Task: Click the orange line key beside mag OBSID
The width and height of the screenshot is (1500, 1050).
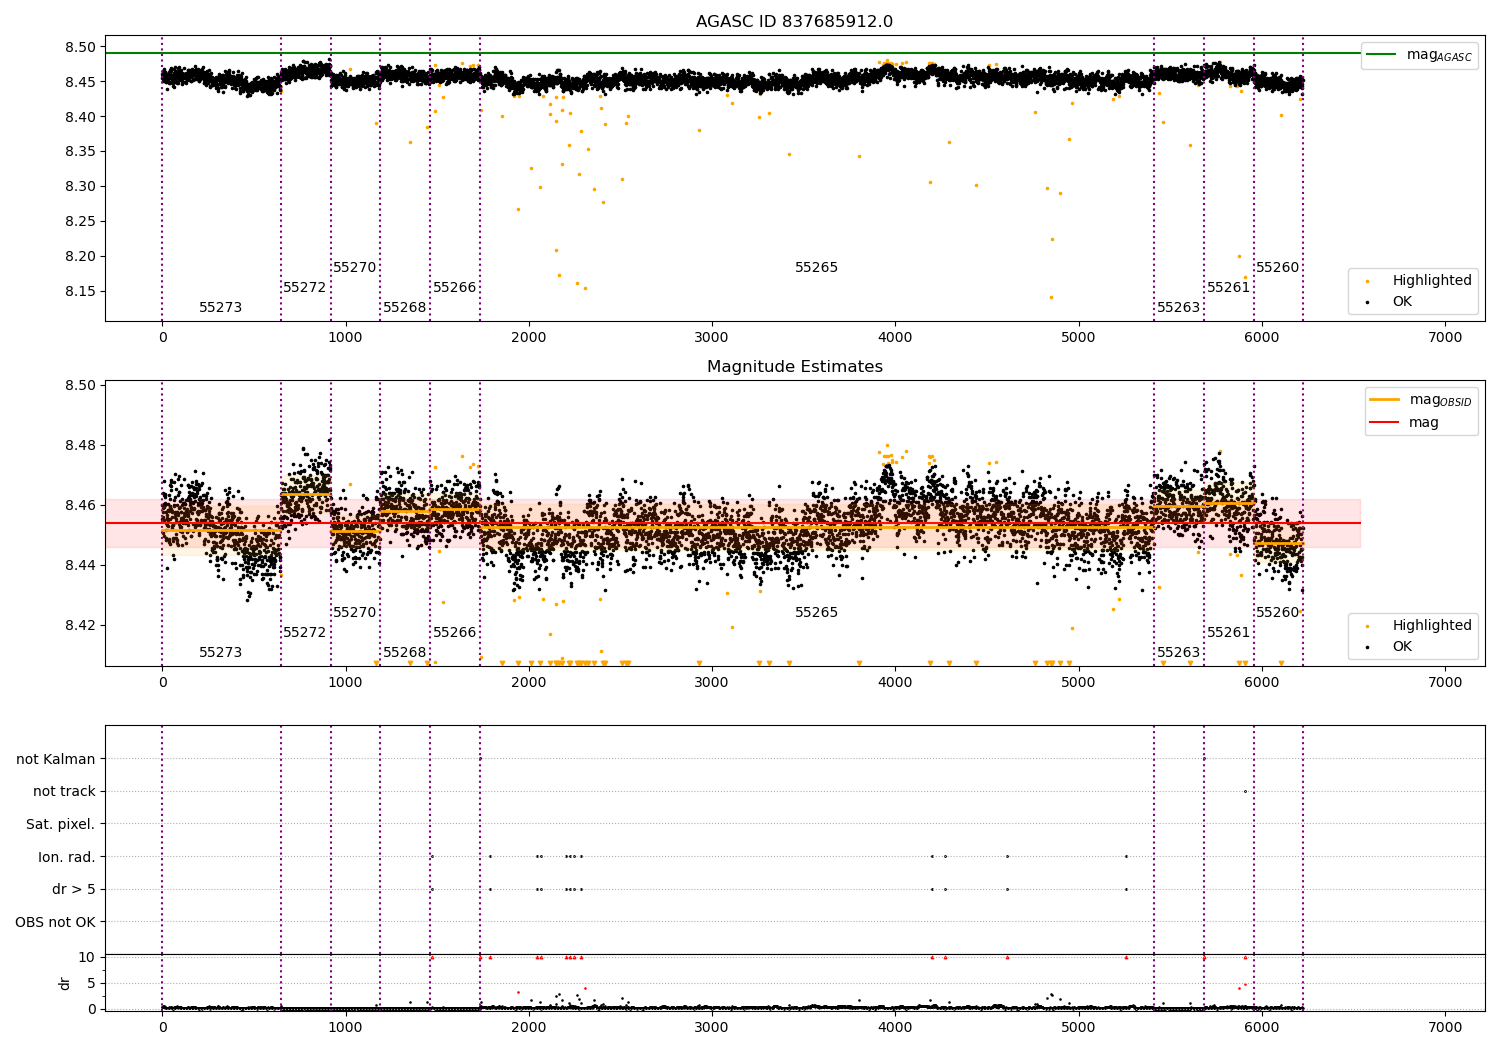Action: pyautogui.click(x=1385, y=400)
